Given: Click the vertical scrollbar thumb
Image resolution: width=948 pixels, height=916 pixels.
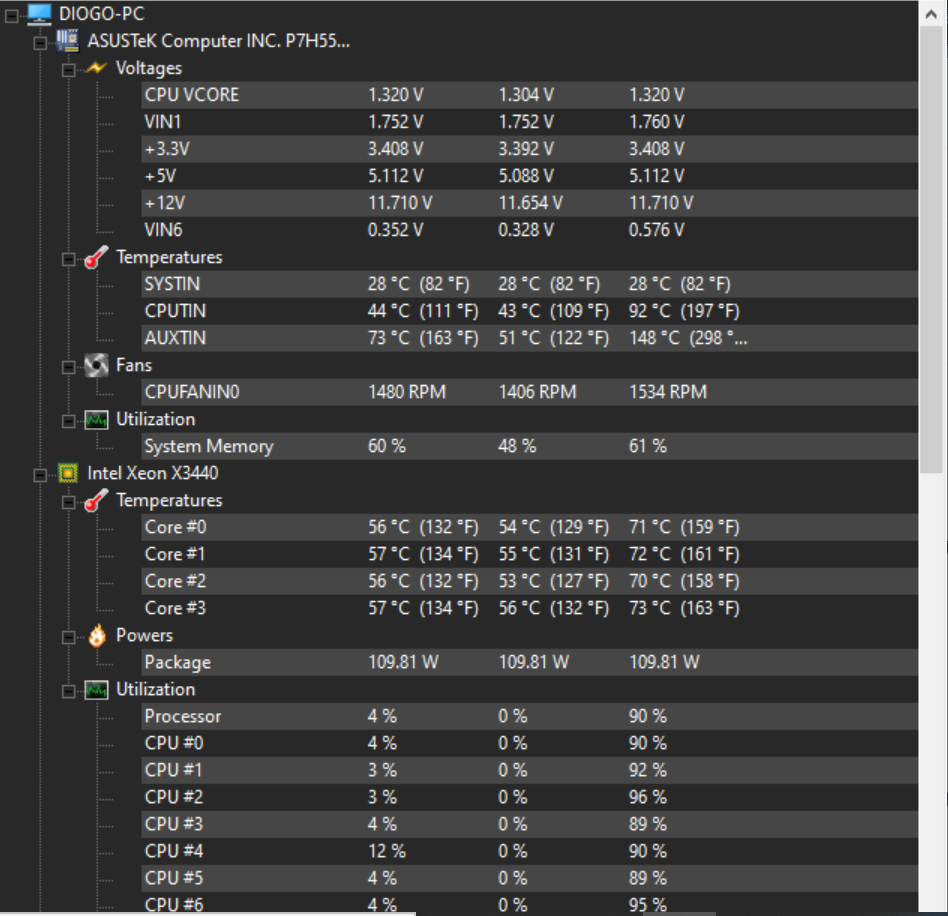Looking at the screenshot, I should [x=932, y=251].
